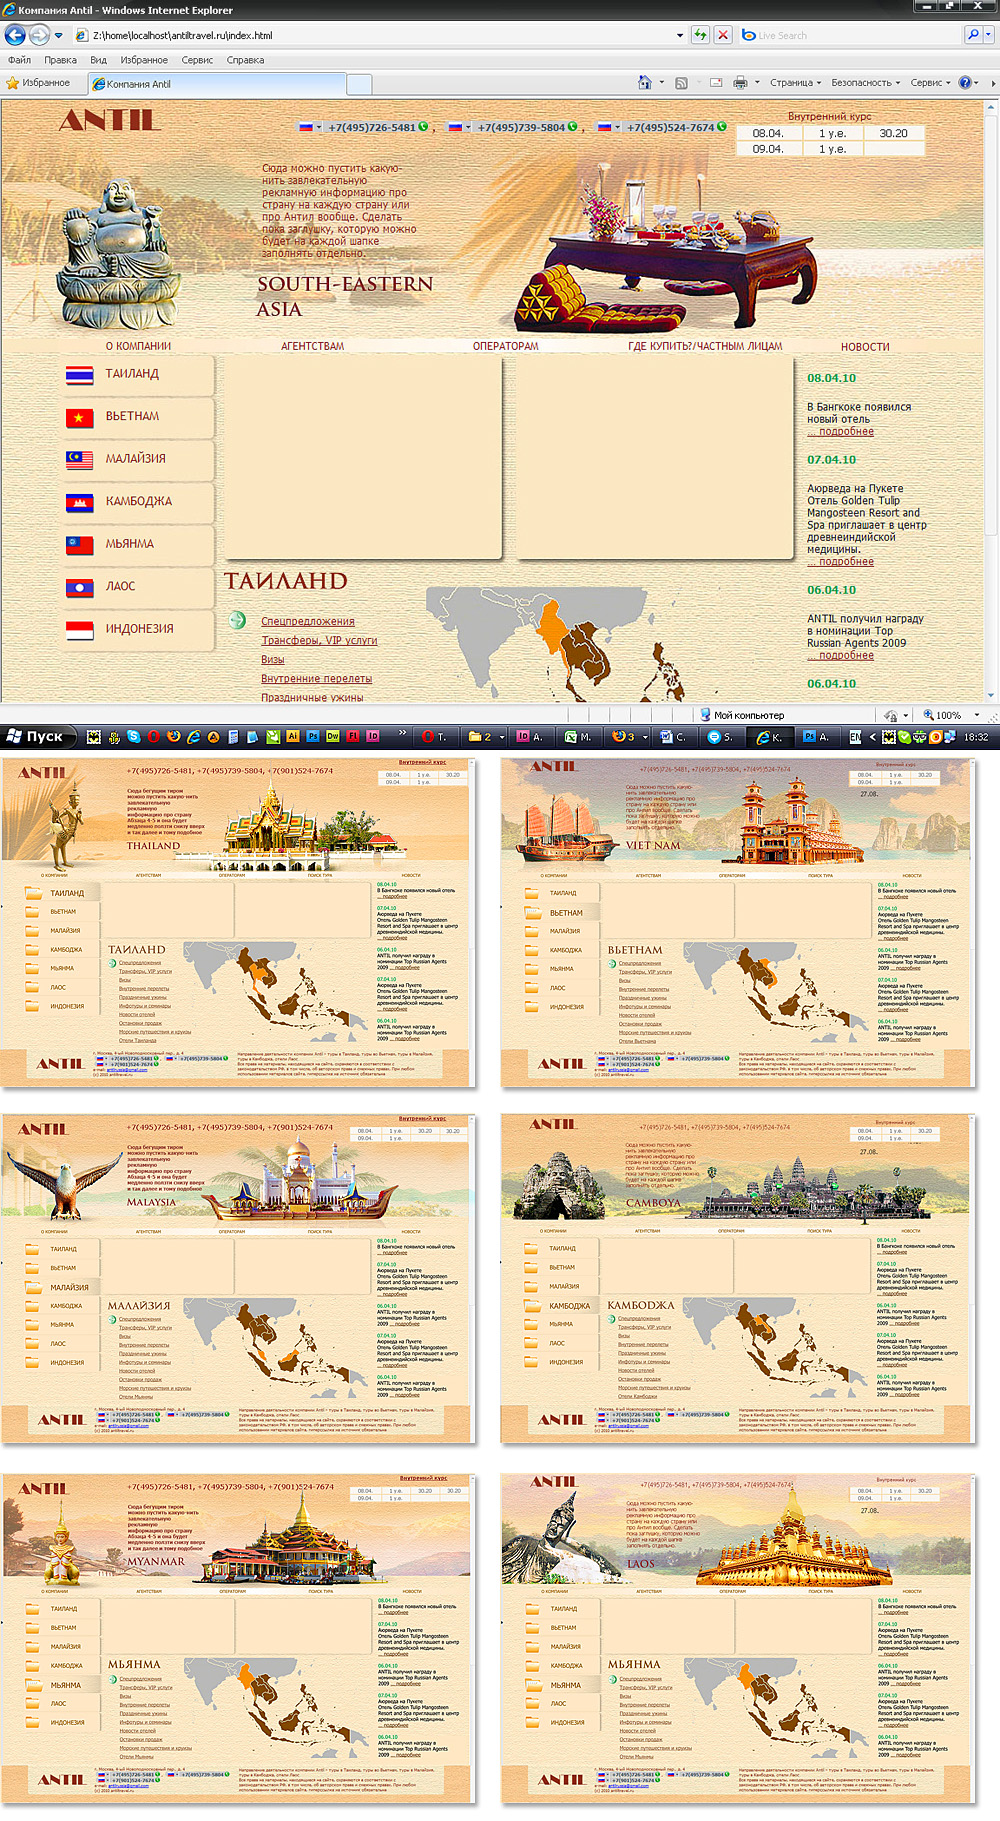Expand the Print options dropdown arrow
The image size is (1000, 1821).
757,83
